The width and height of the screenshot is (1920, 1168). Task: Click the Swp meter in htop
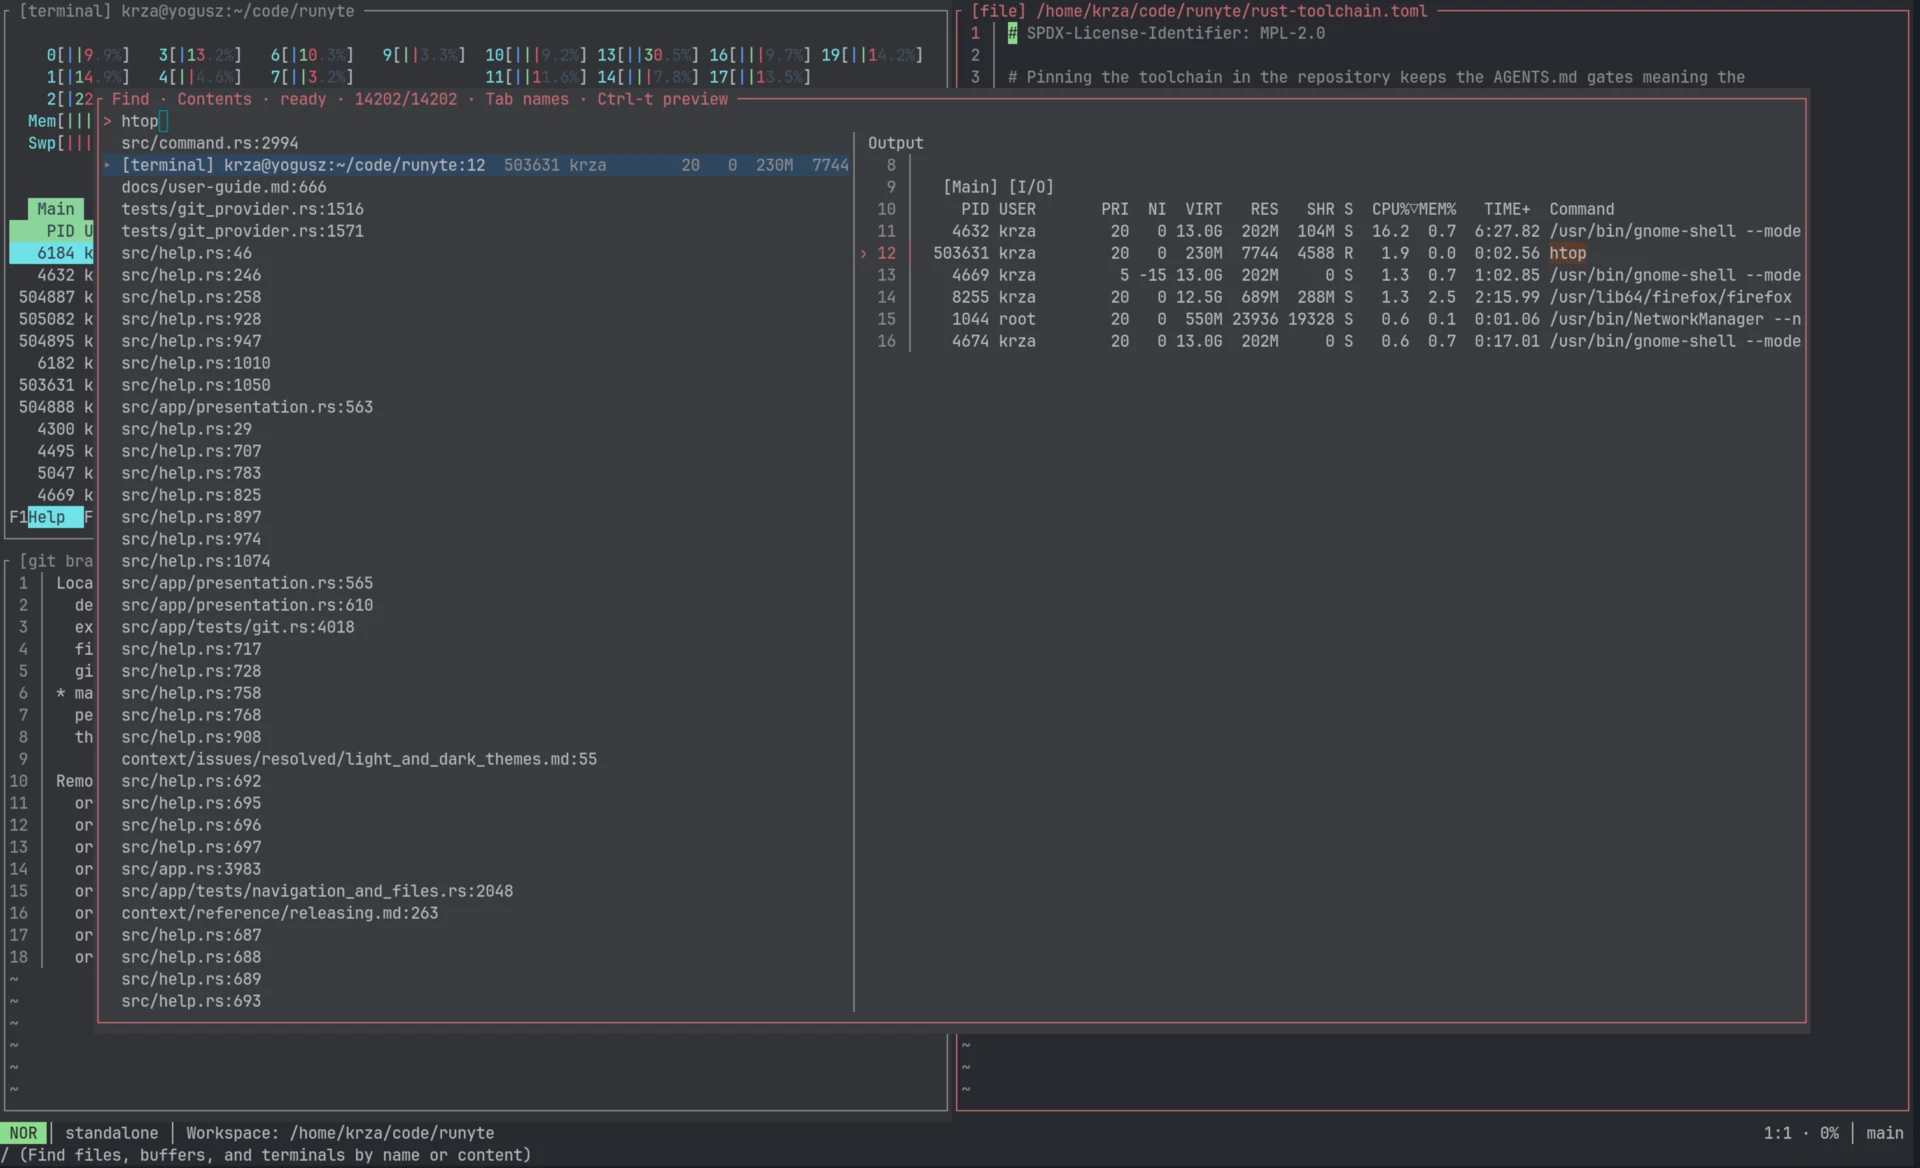[x=59, y=143]
